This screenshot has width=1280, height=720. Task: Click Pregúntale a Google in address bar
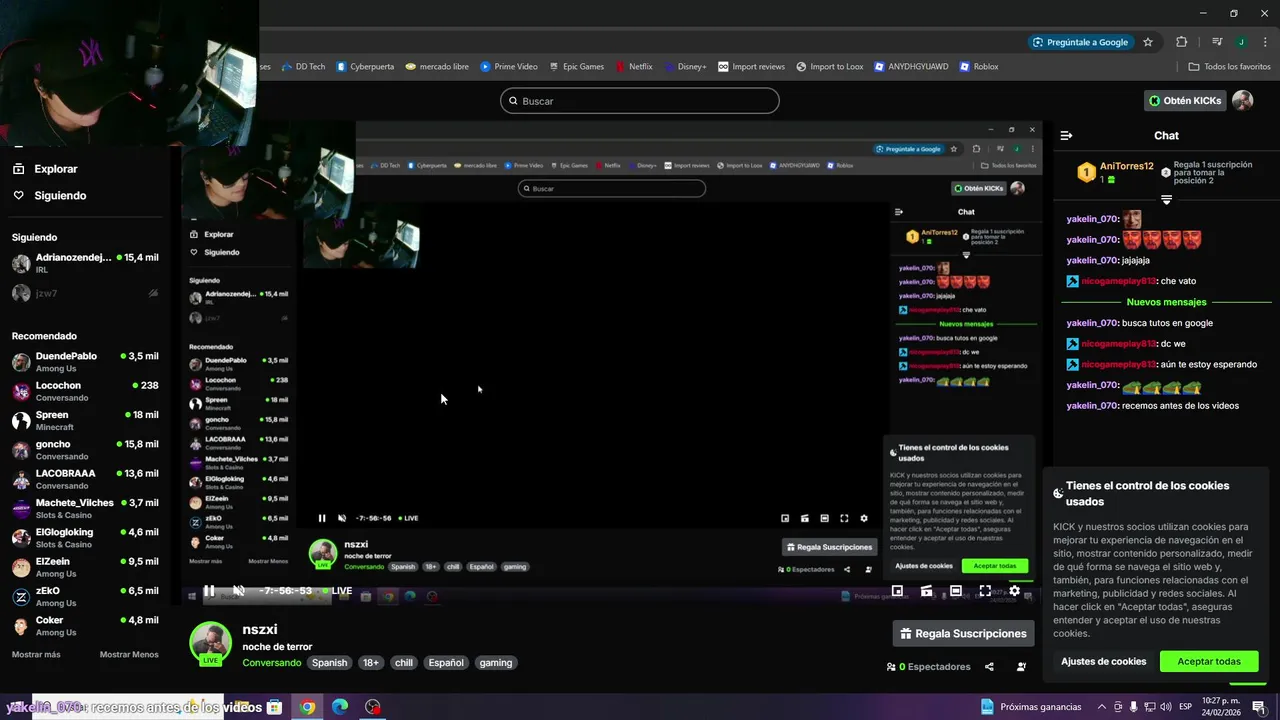click(x=1079, y=42)
